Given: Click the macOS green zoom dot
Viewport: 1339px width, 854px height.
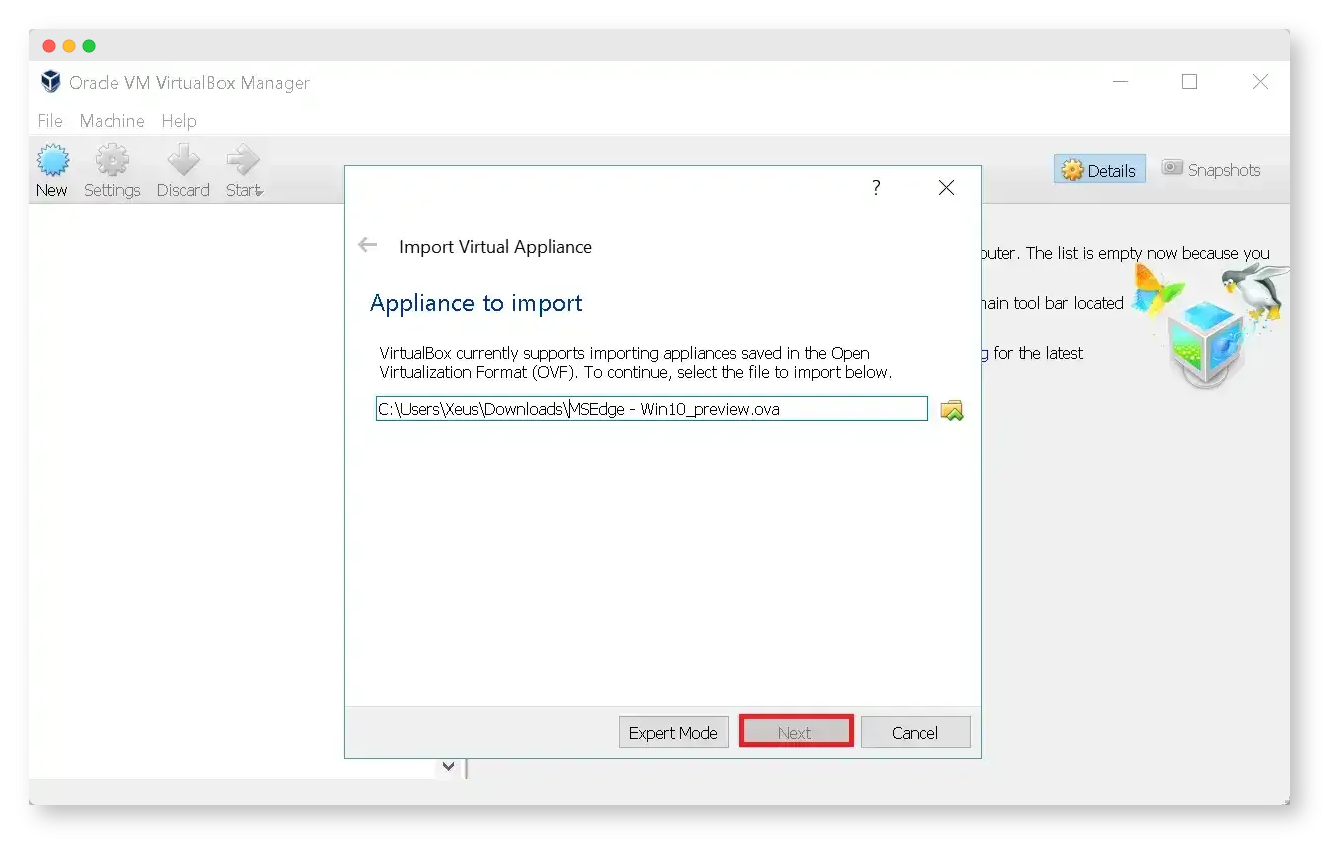Looking at the screenshot, I should (89, 46).
